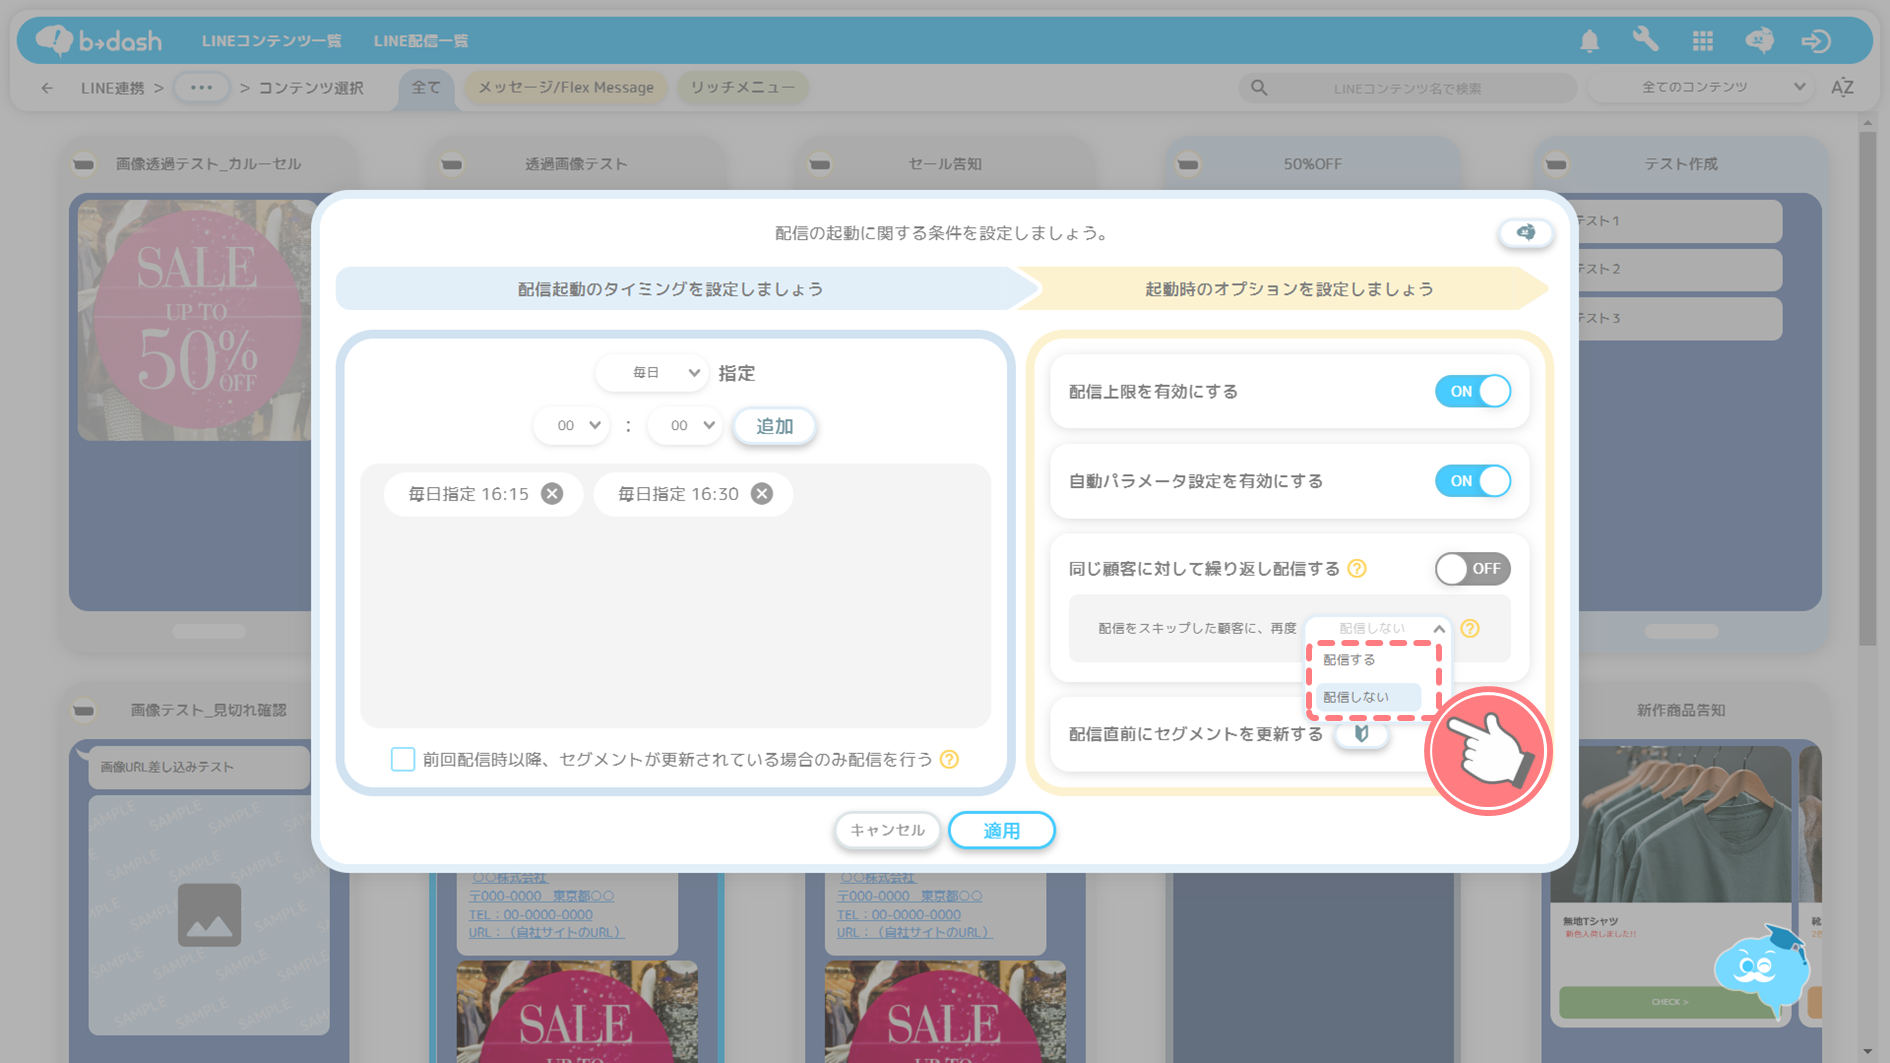The image size is (1890, 1063).
Task: Click the キャンセル button
Action: [x=887, y=830]
